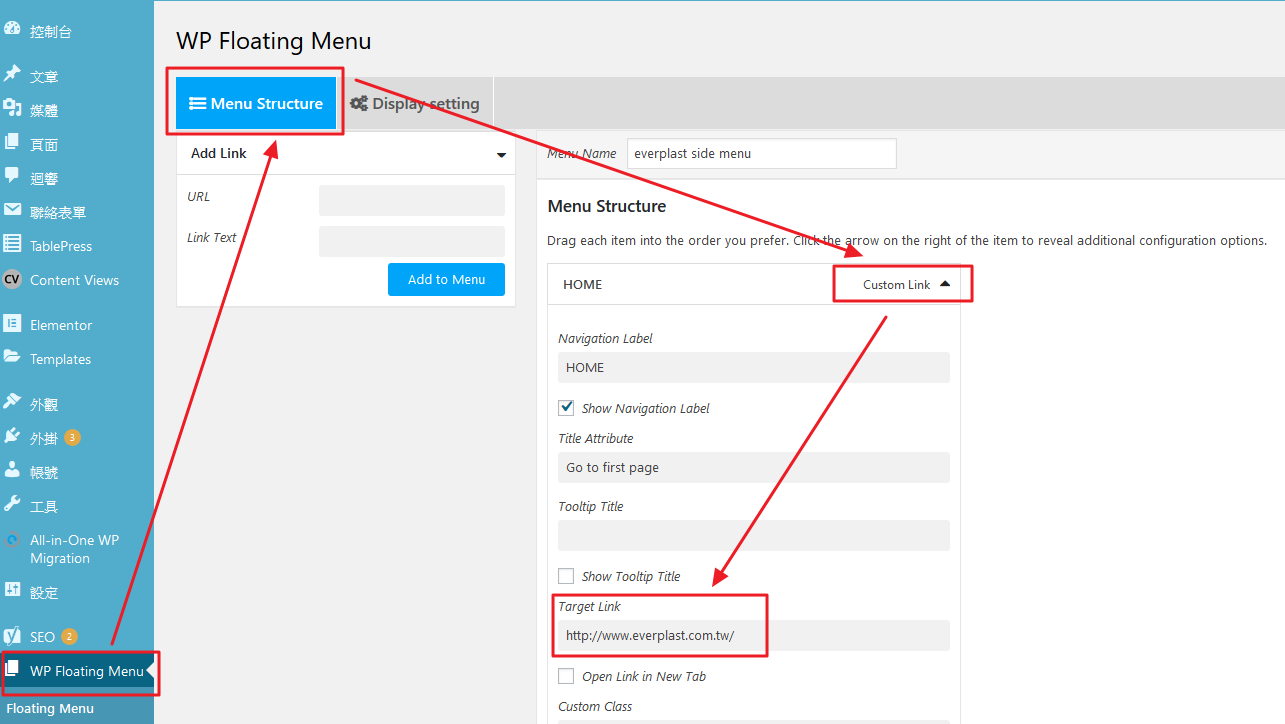Image resolution: width=1285 pixels, height=724 pixels.
Task: Click the table icon beside TablePress
Action: 12,244
